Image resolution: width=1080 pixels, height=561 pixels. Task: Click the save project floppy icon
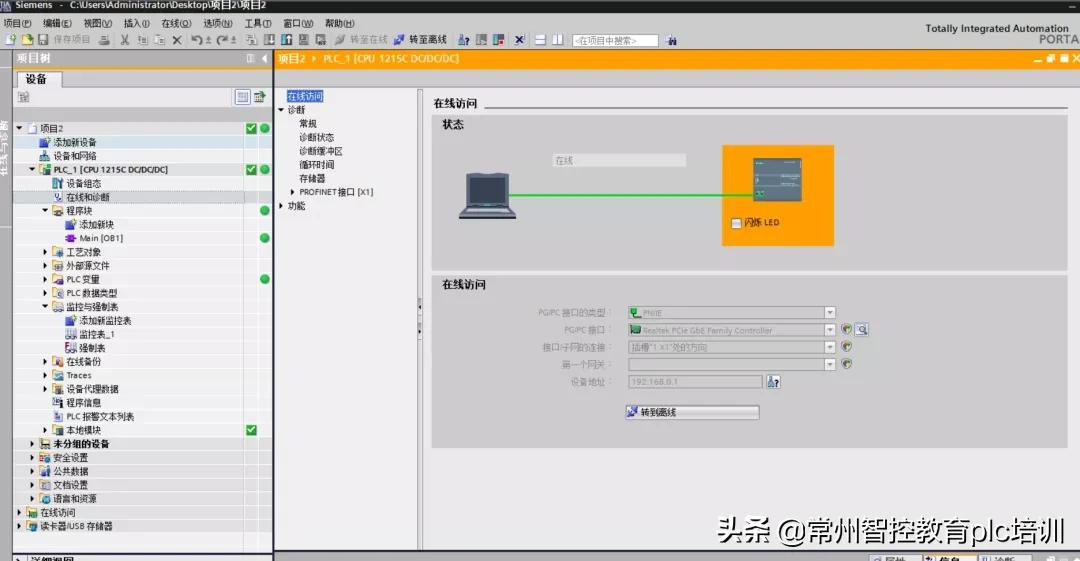click(43, 40)
